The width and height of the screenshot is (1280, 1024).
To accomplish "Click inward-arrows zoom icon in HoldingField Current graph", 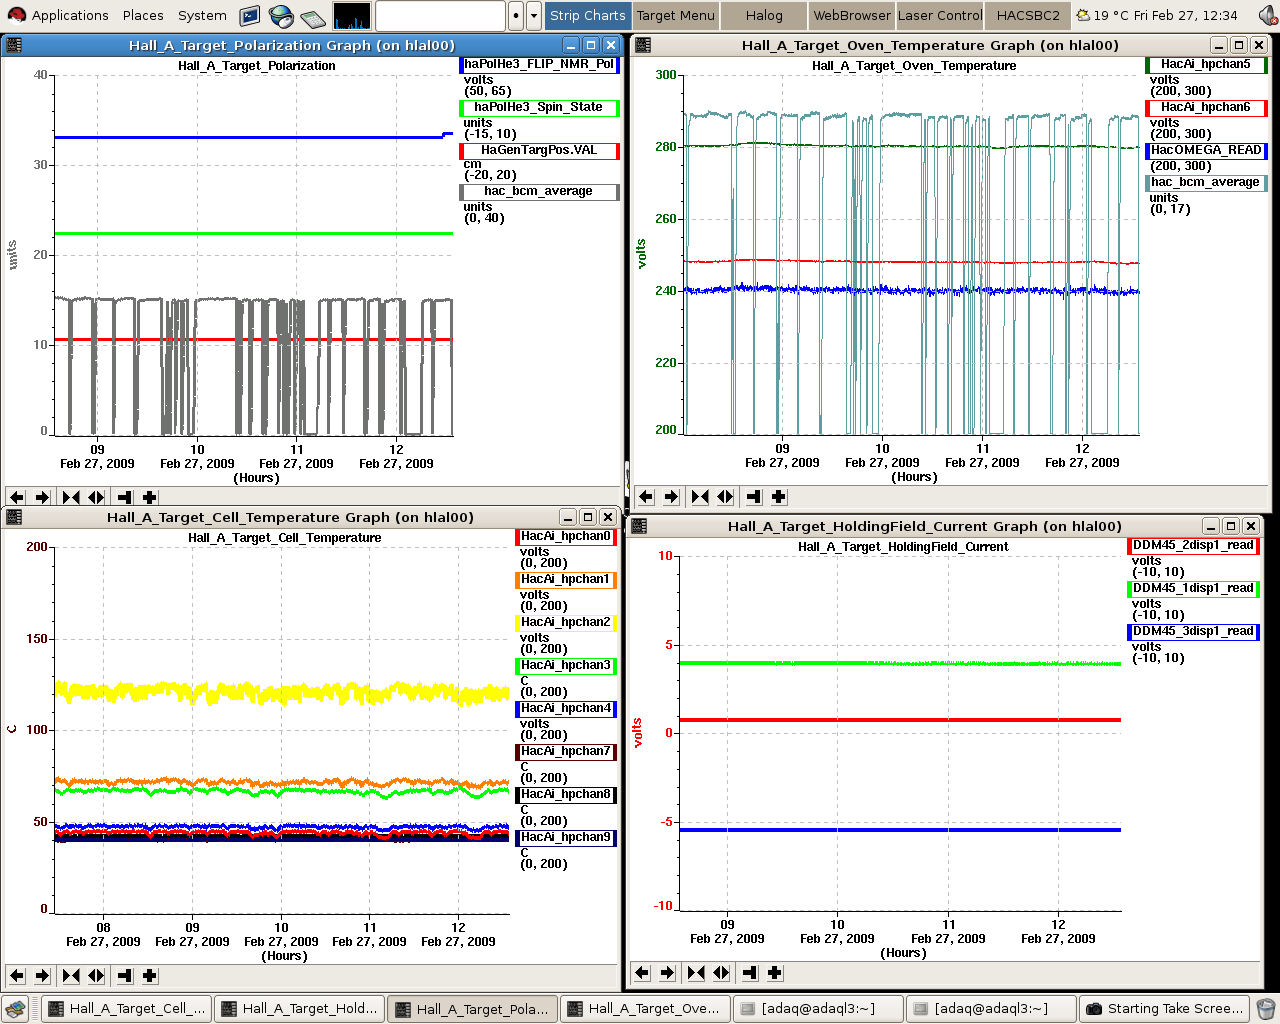I will (x=695, y=972).
